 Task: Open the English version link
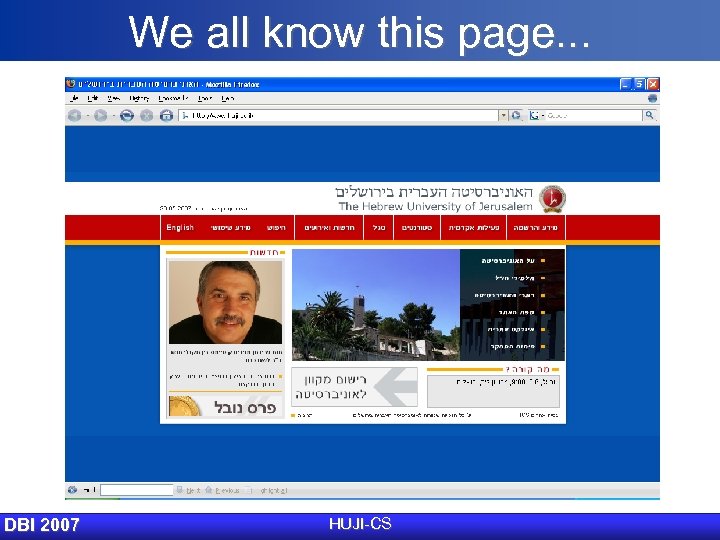point(180,228)
